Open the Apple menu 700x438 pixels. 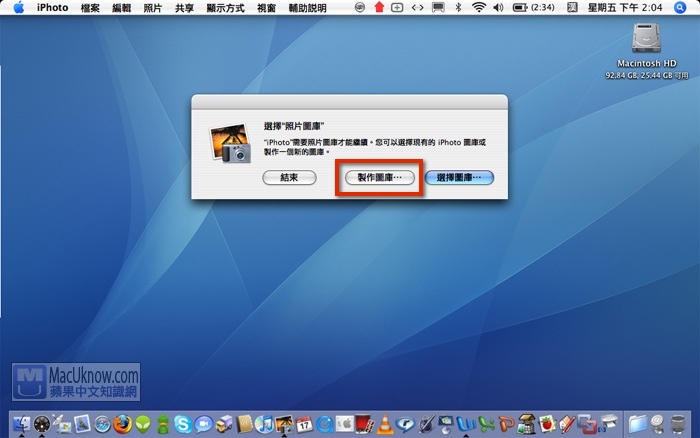coord(18,7)
